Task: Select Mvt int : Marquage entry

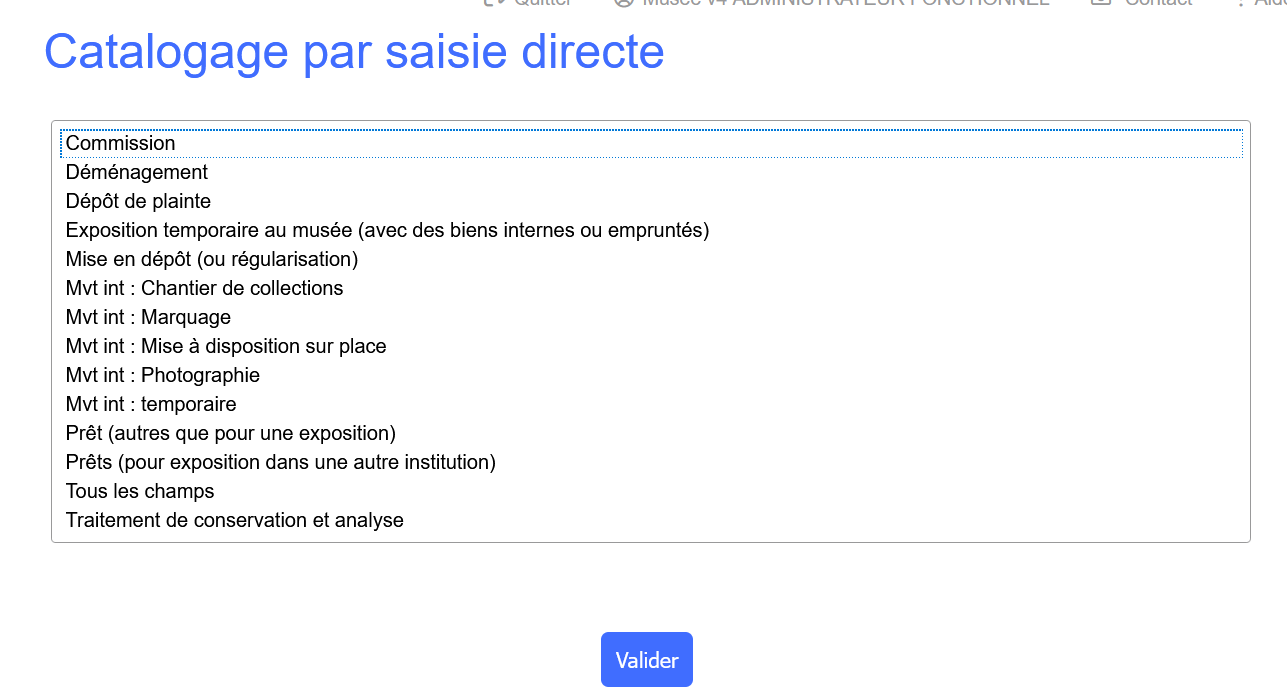Action: coord(148,317)
